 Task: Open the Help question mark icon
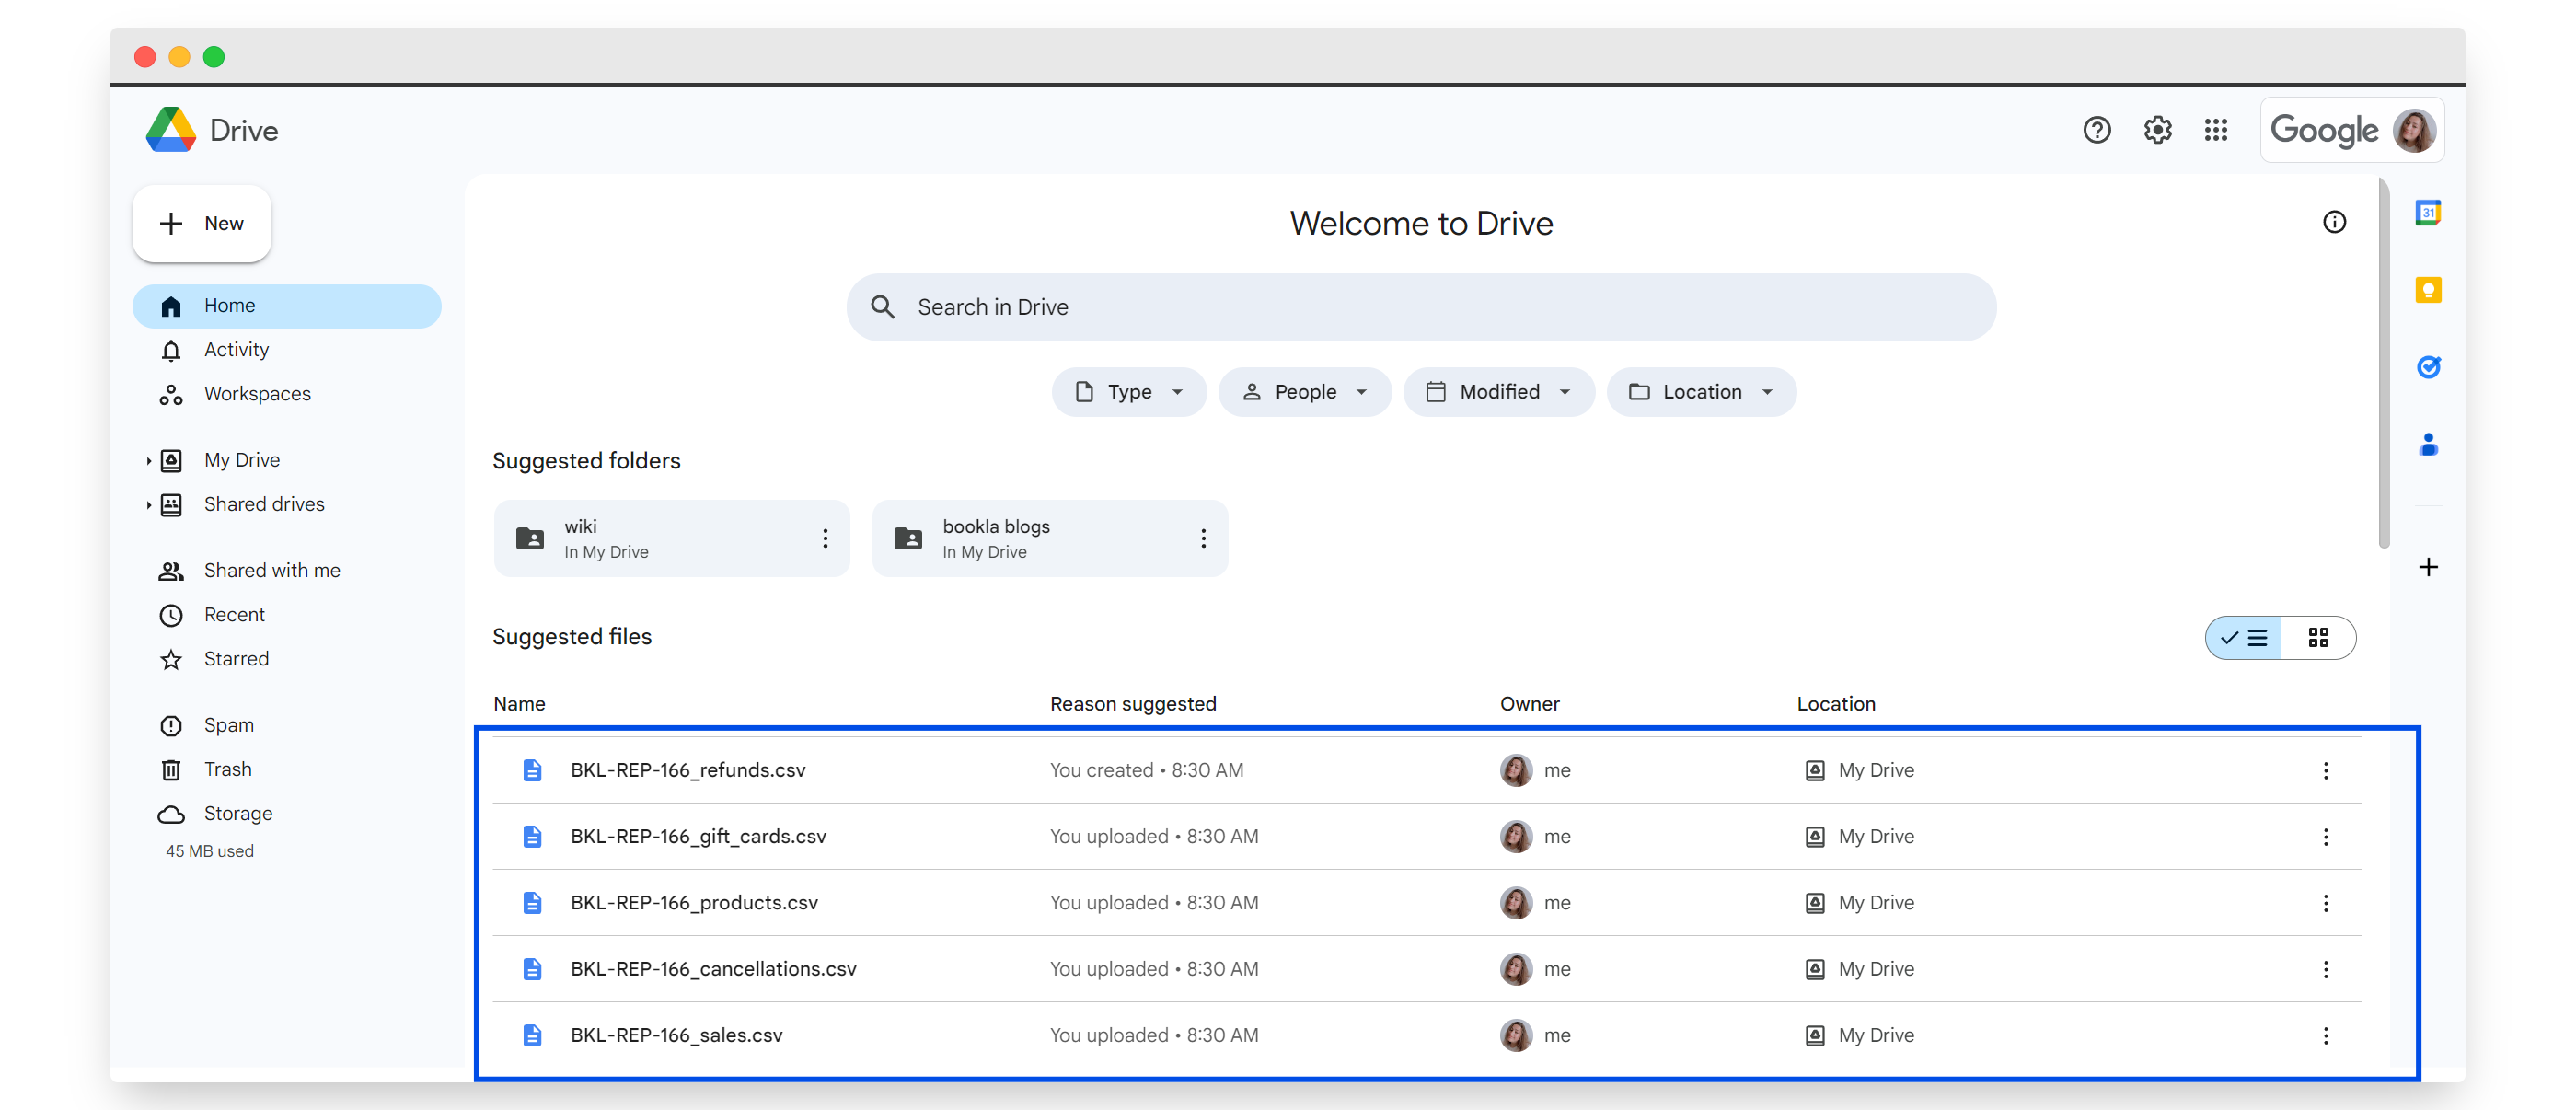tap(2096, 130)
